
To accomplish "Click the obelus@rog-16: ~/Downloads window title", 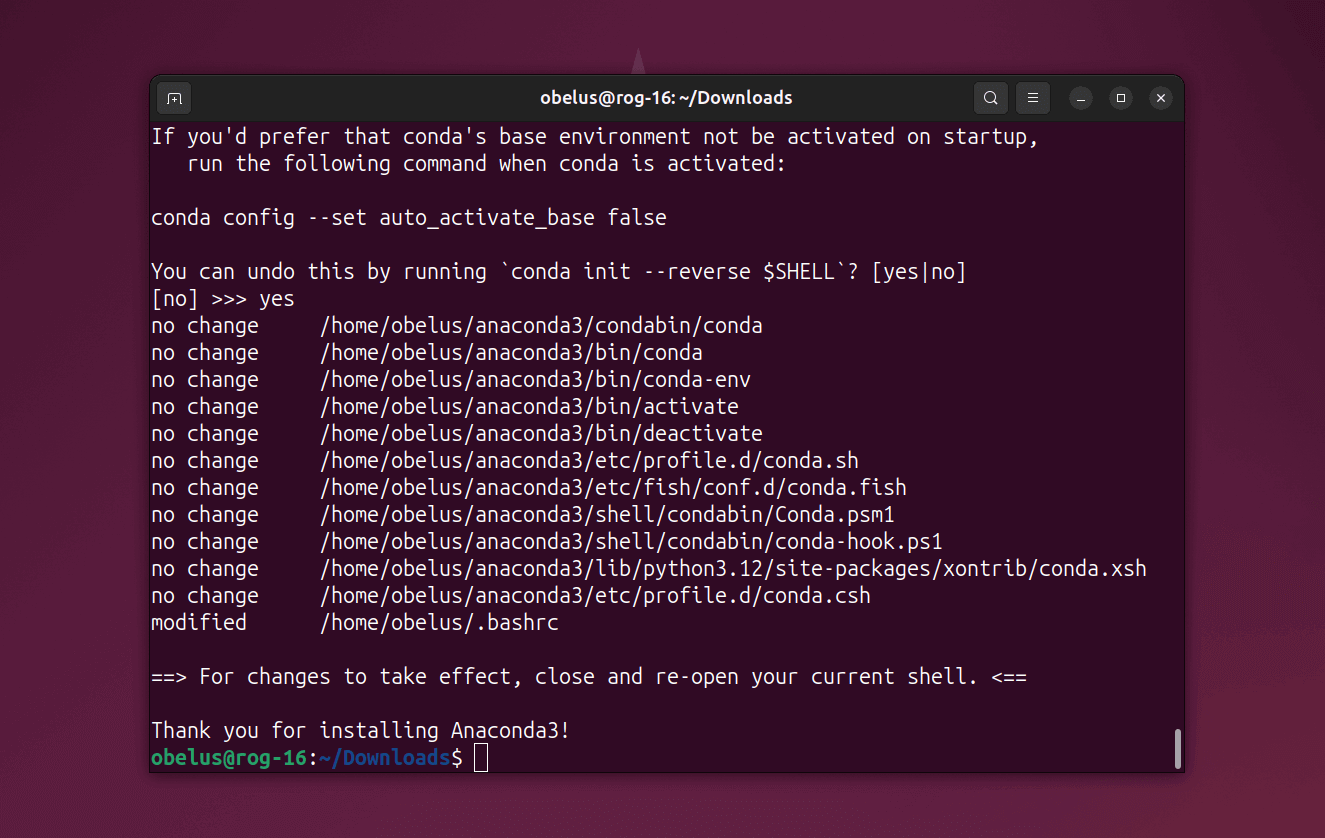I will pos(666,98).
